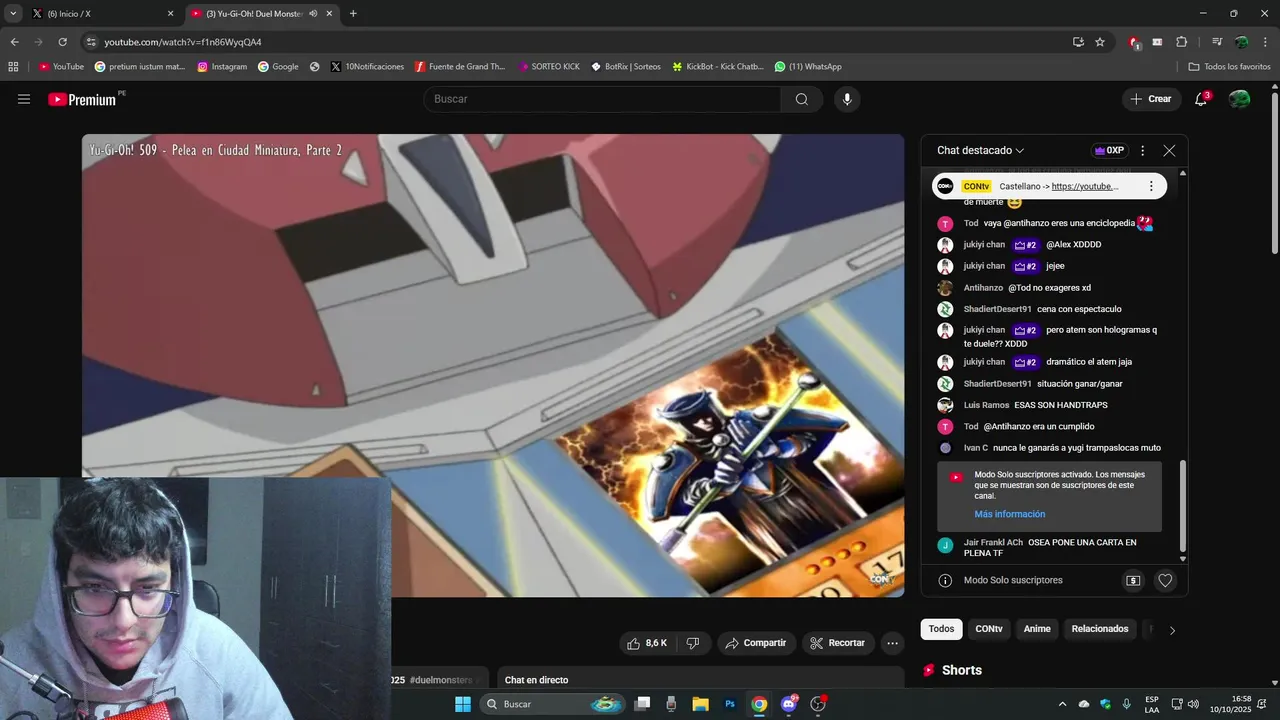The image size is (1280, 720).
Task: Close the live chat panel
Action: [x=1169, y=150]
